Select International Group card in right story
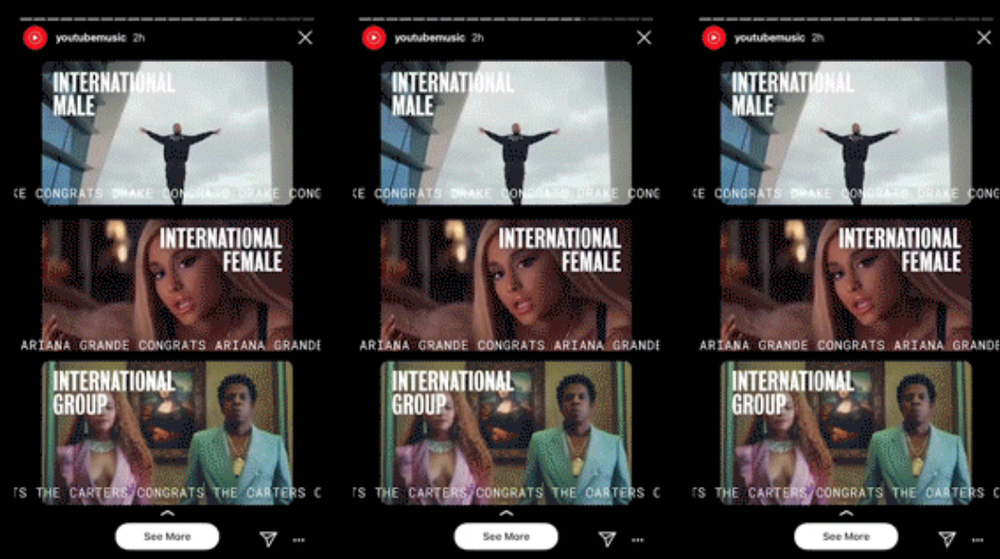This screenshot has width=1000, height=559. point(846,433)
